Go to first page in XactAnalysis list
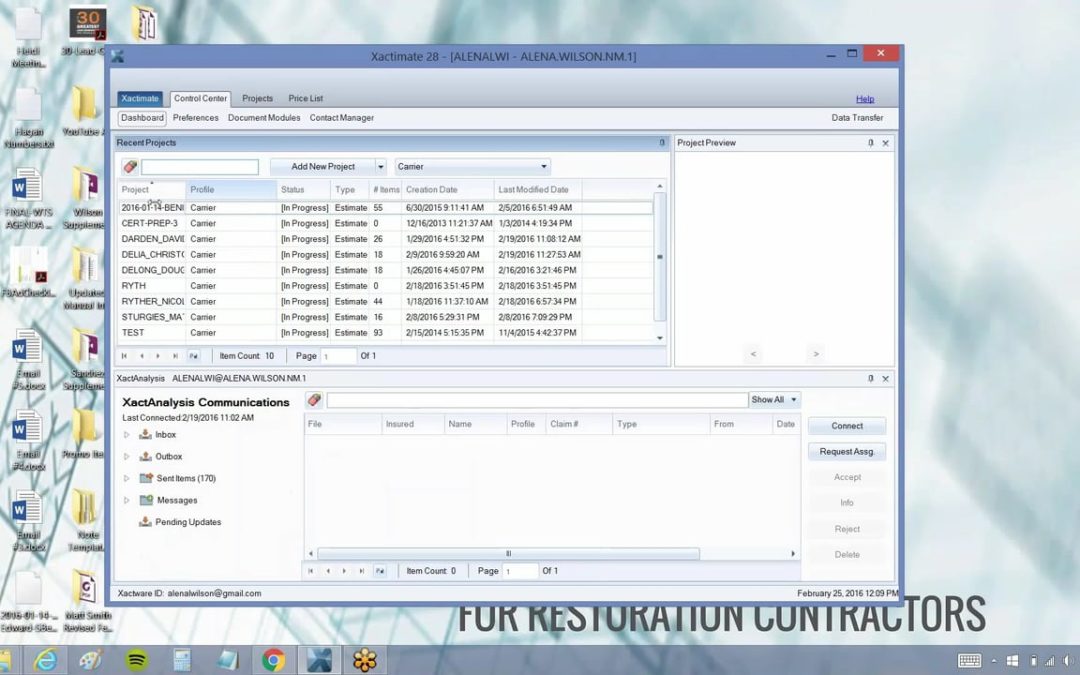Image resolution: width=1080 pixels, height=675 pixels. (311, 571)
